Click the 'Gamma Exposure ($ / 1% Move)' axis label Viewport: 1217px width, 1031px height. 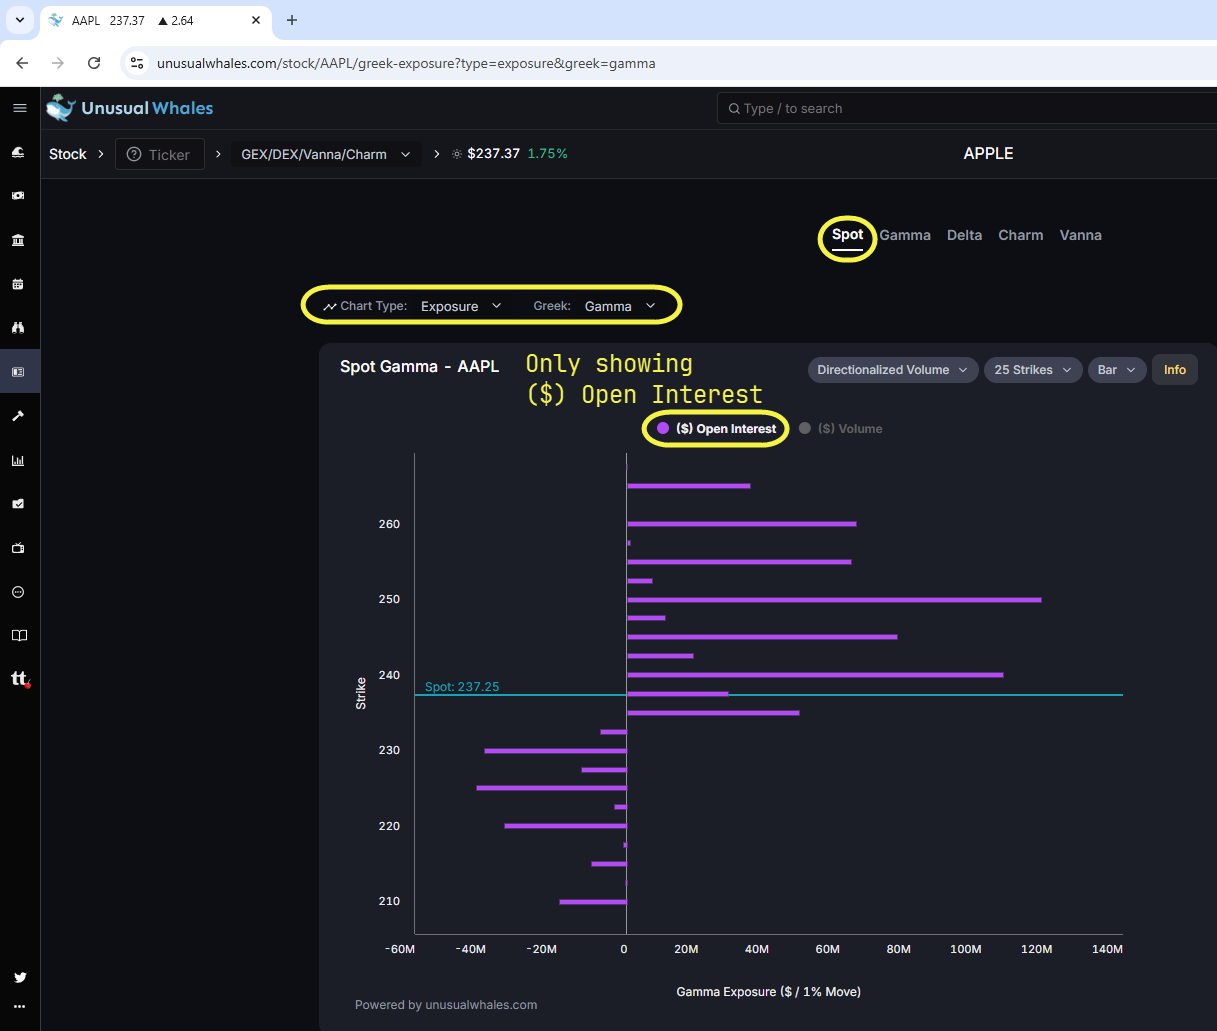tap(769, 992)
